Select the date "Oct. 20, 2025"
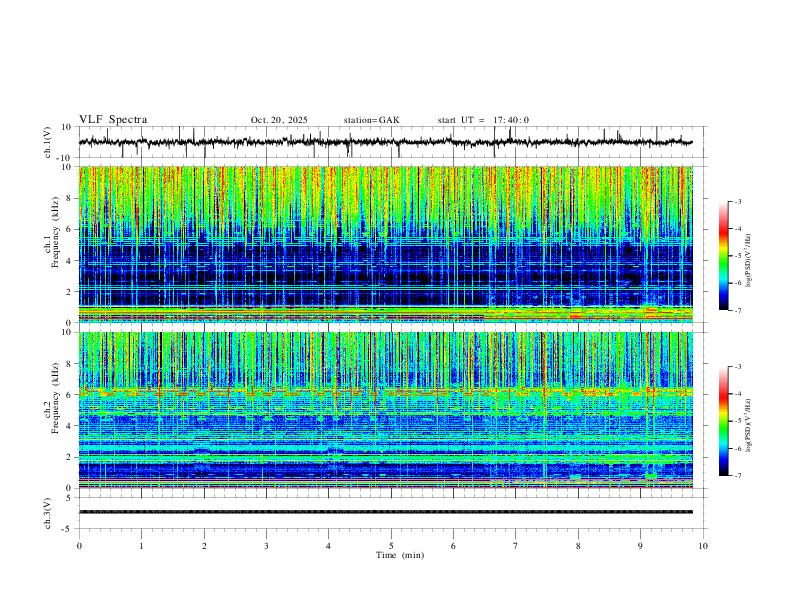The width and height of the screenshot is (792, 612). coord(279,120)
